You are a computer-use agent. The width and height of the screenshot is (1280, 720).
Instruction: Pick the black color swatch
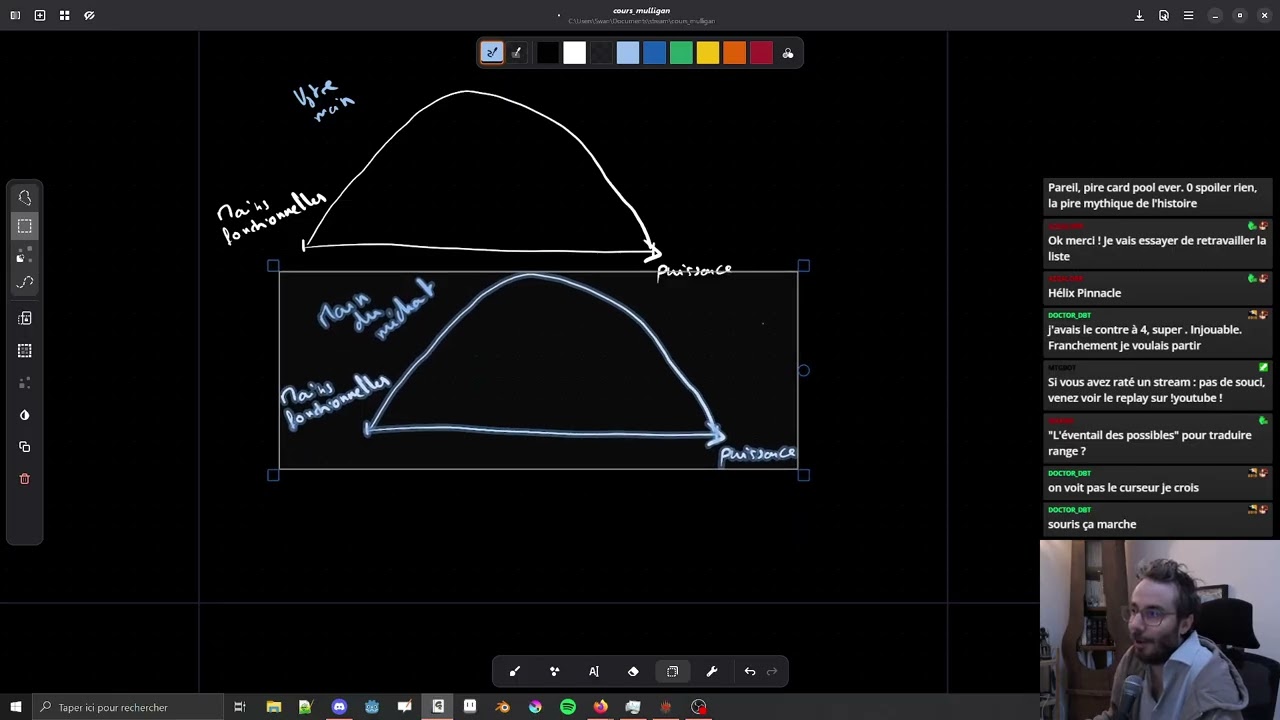pos(547,53)
